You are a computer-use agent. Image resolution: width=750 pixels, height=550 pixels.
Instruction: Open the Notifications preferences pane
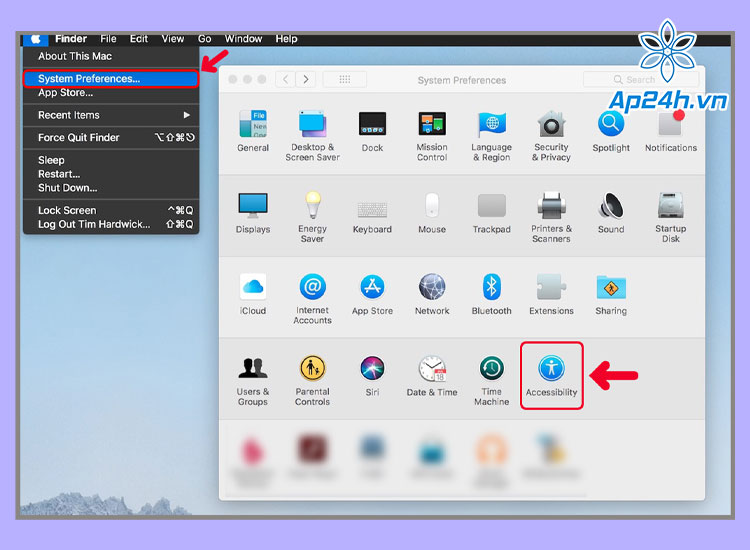coord(671,131)
